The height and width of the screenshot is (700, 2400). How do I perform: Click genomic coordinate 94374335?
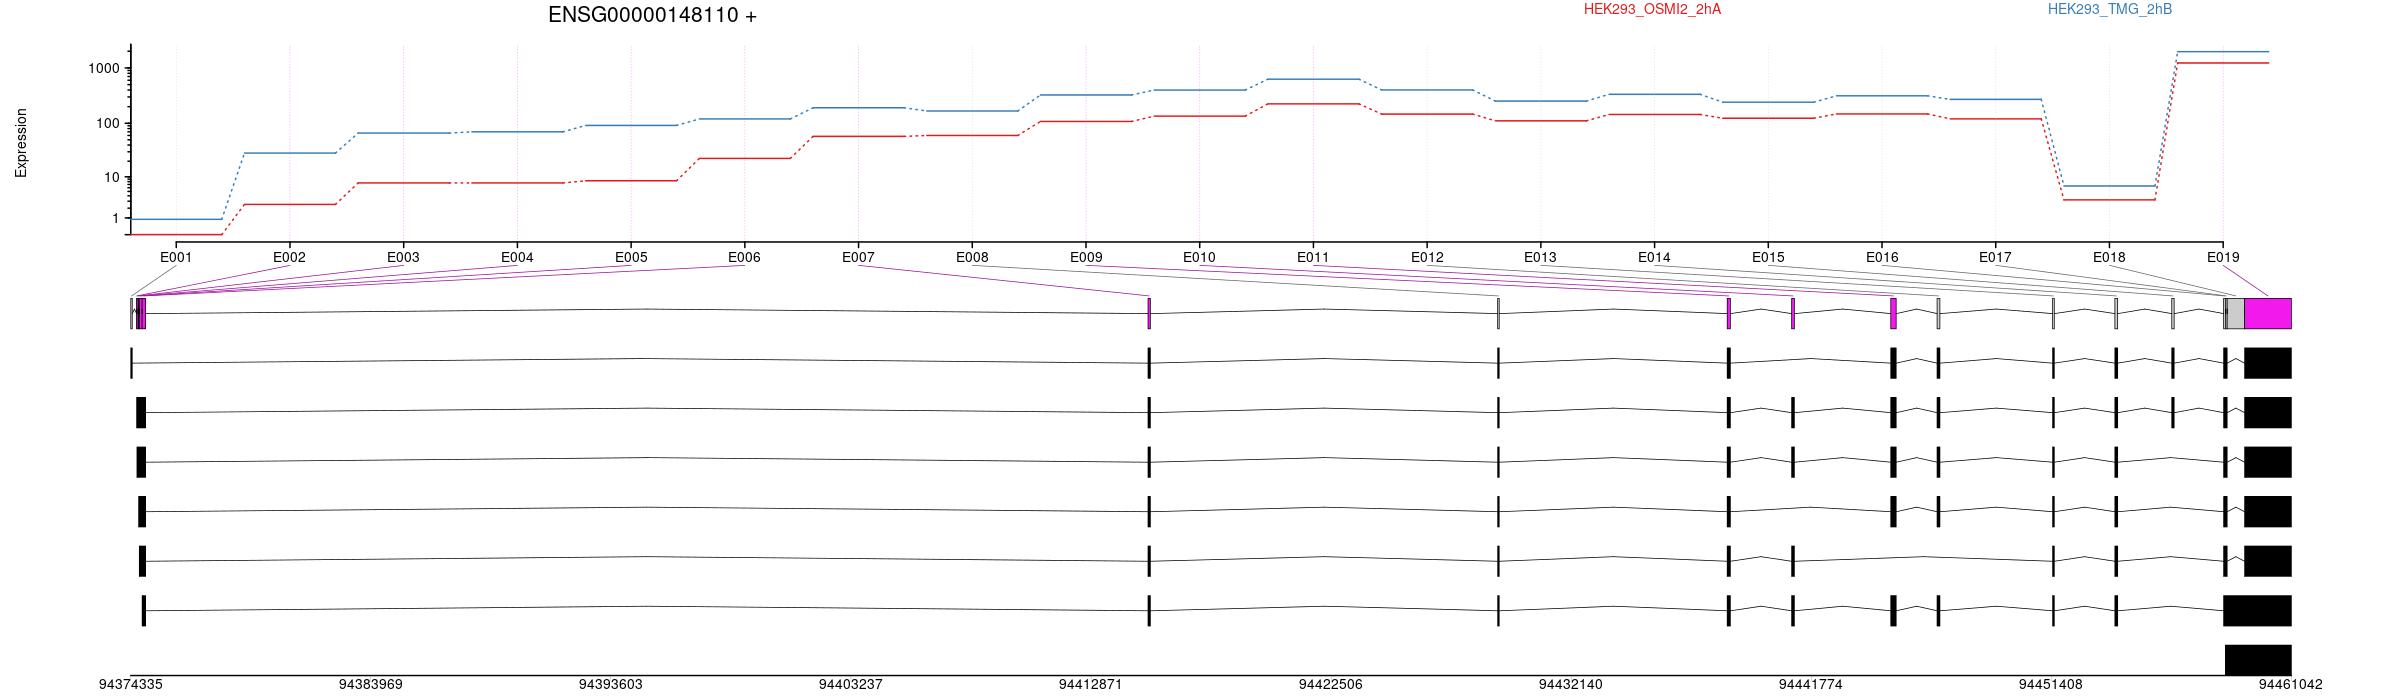(x=131, y=685)
